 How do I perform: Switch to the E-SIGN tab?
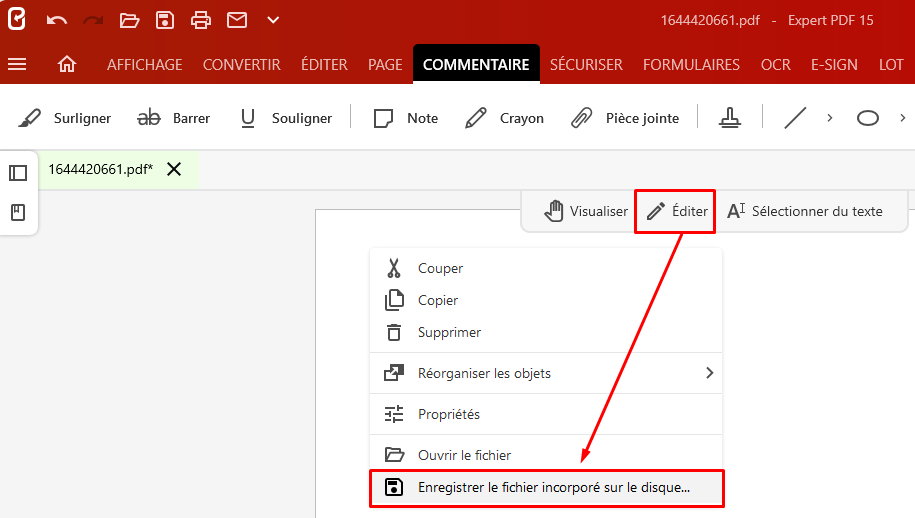coord(834,65)
